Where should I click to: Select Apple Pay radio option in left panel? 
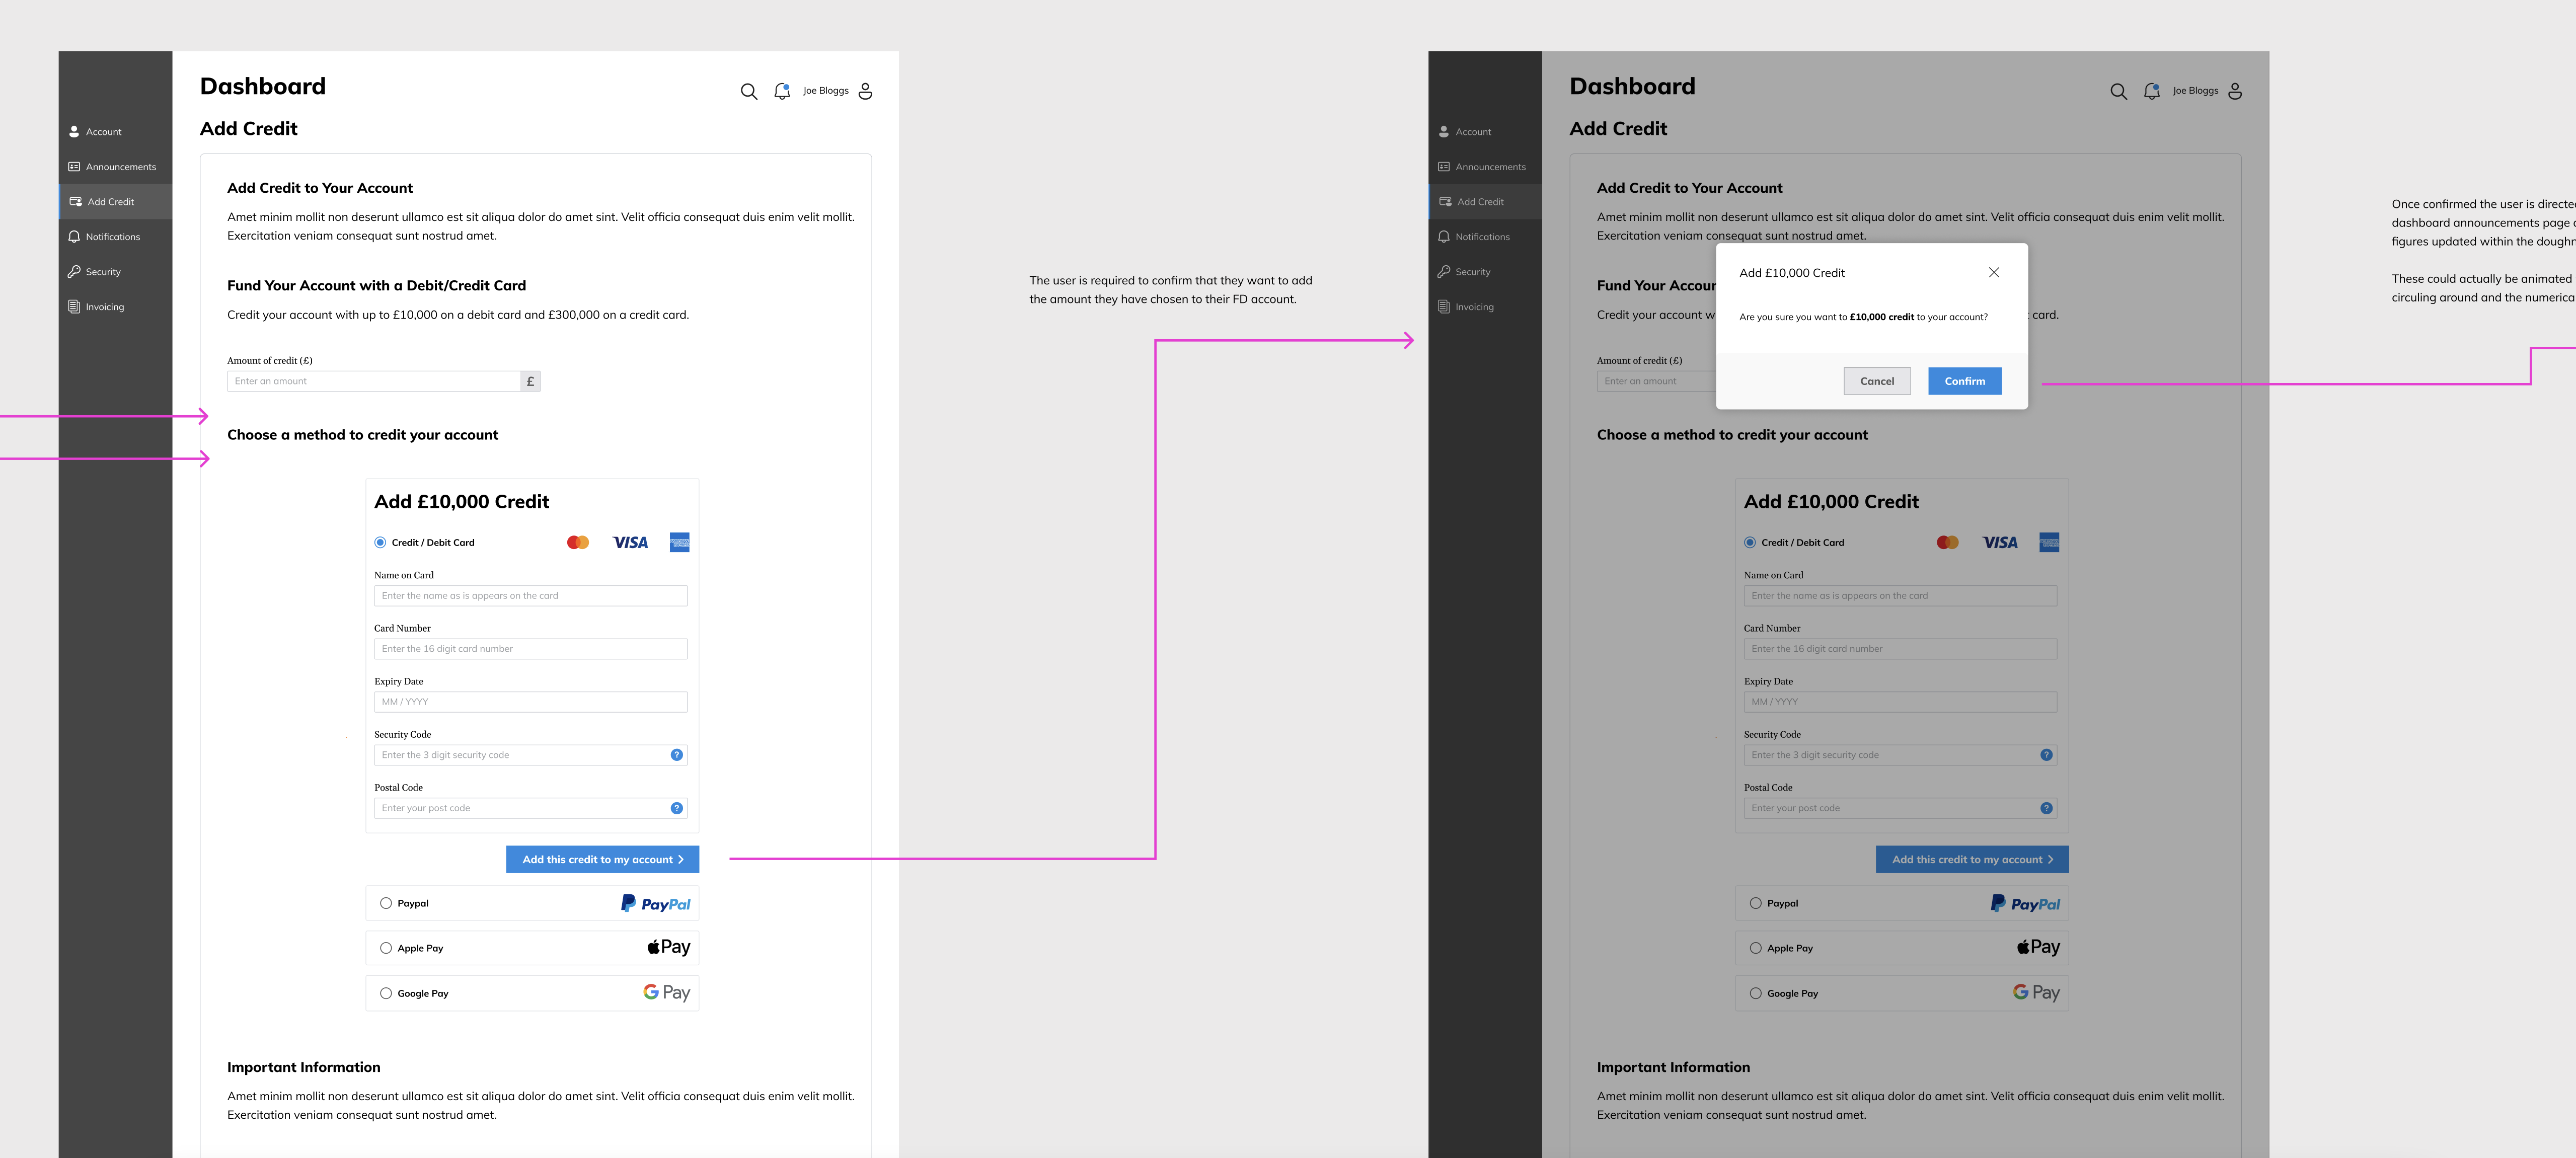pyautogui.click(x=386, y=948)
